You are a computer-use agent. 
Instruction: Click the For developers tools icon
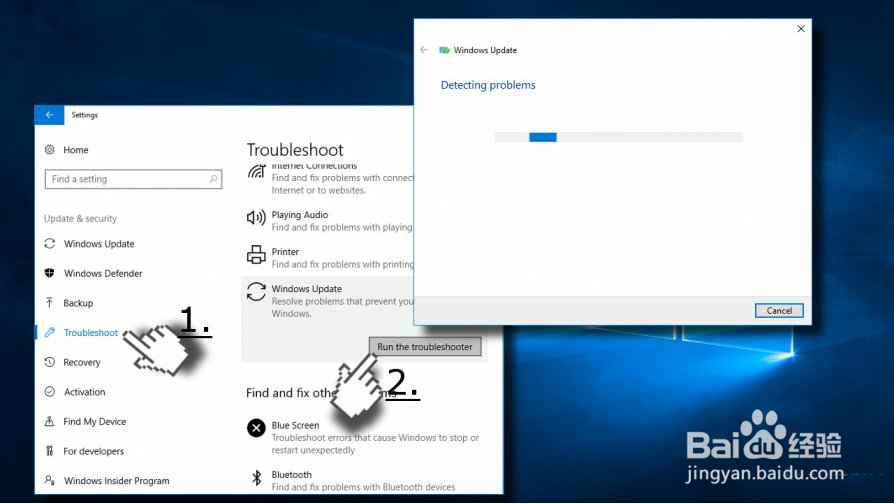(x=50, y=451)
